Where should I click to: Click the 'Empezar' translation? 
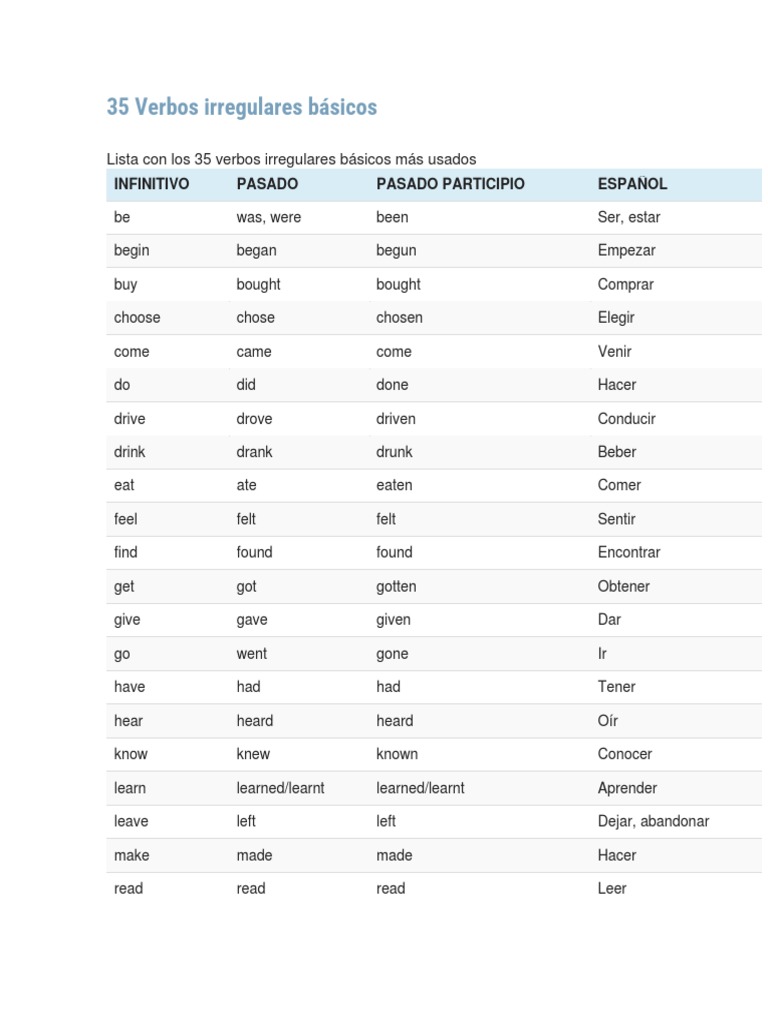pos(626,250)
